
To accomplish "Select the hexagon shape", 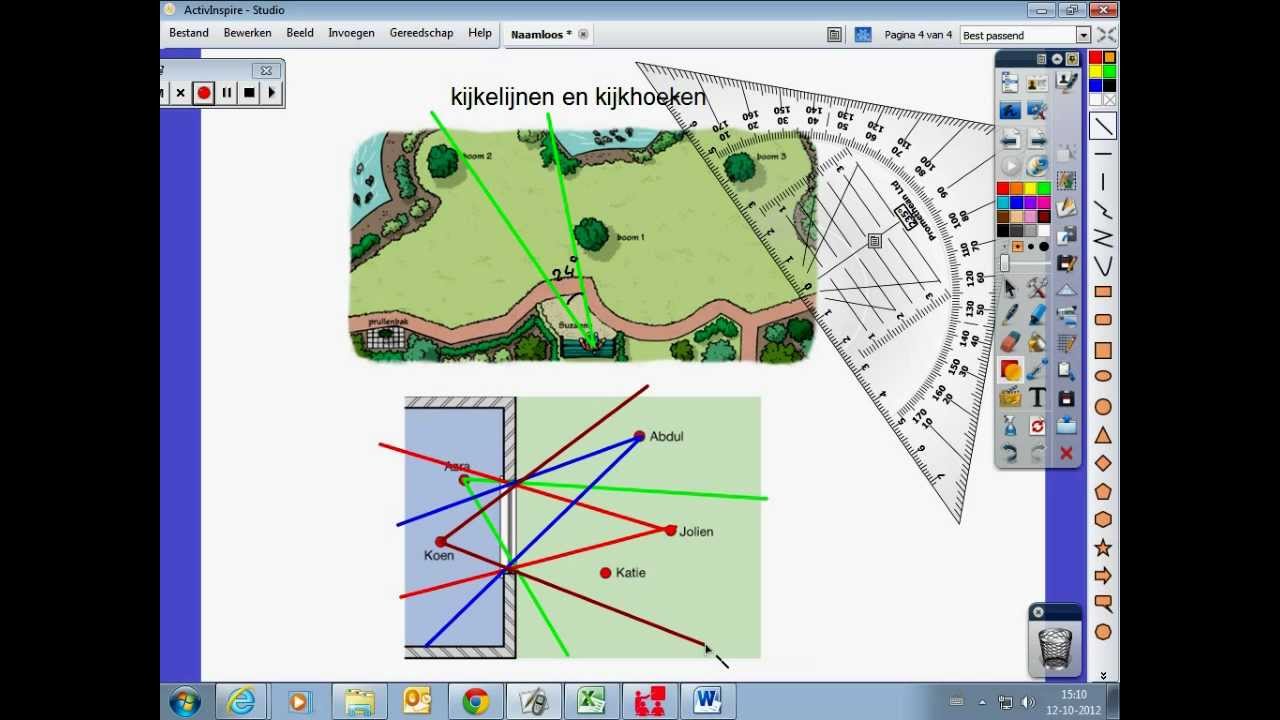I will point(1103,519).
